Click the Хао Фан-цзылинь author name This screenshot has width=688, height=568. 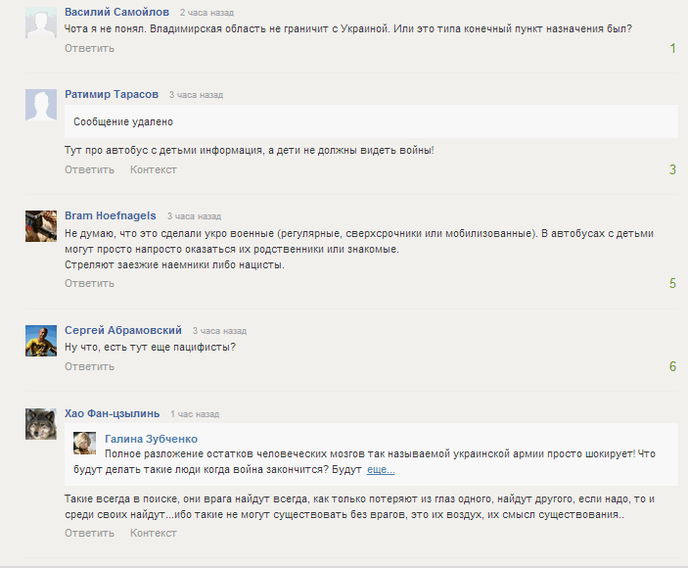pos(112,414)
